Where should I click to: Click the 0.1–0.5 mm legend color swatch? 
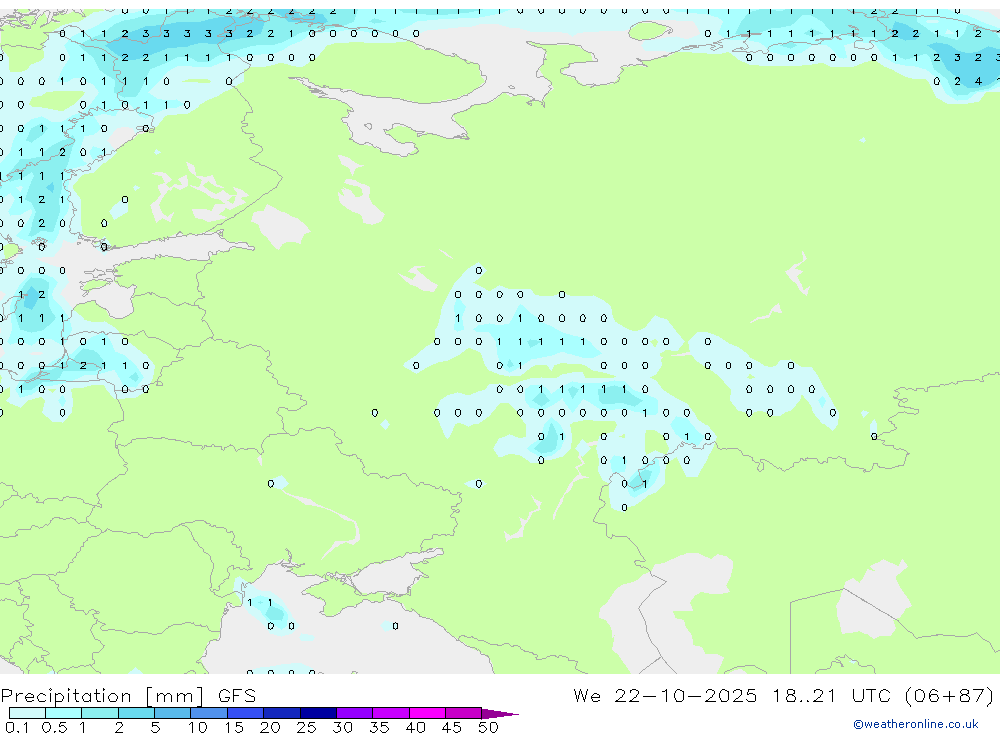(27, 713)
